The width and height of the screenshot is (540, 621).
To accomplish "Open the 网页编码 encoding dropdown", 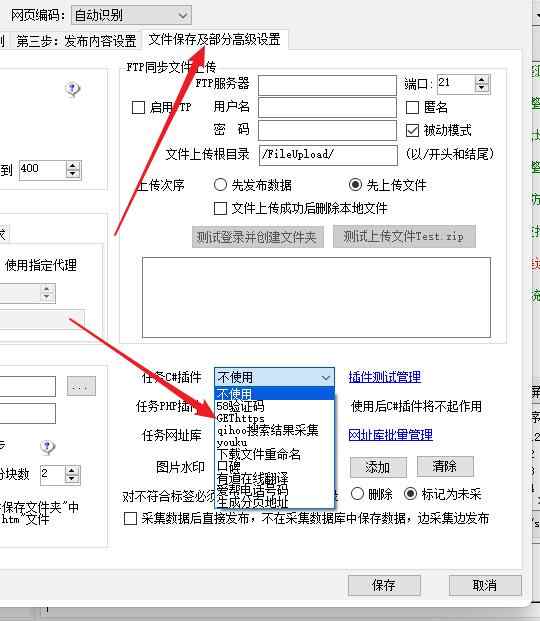I will (x=131, y=15).
